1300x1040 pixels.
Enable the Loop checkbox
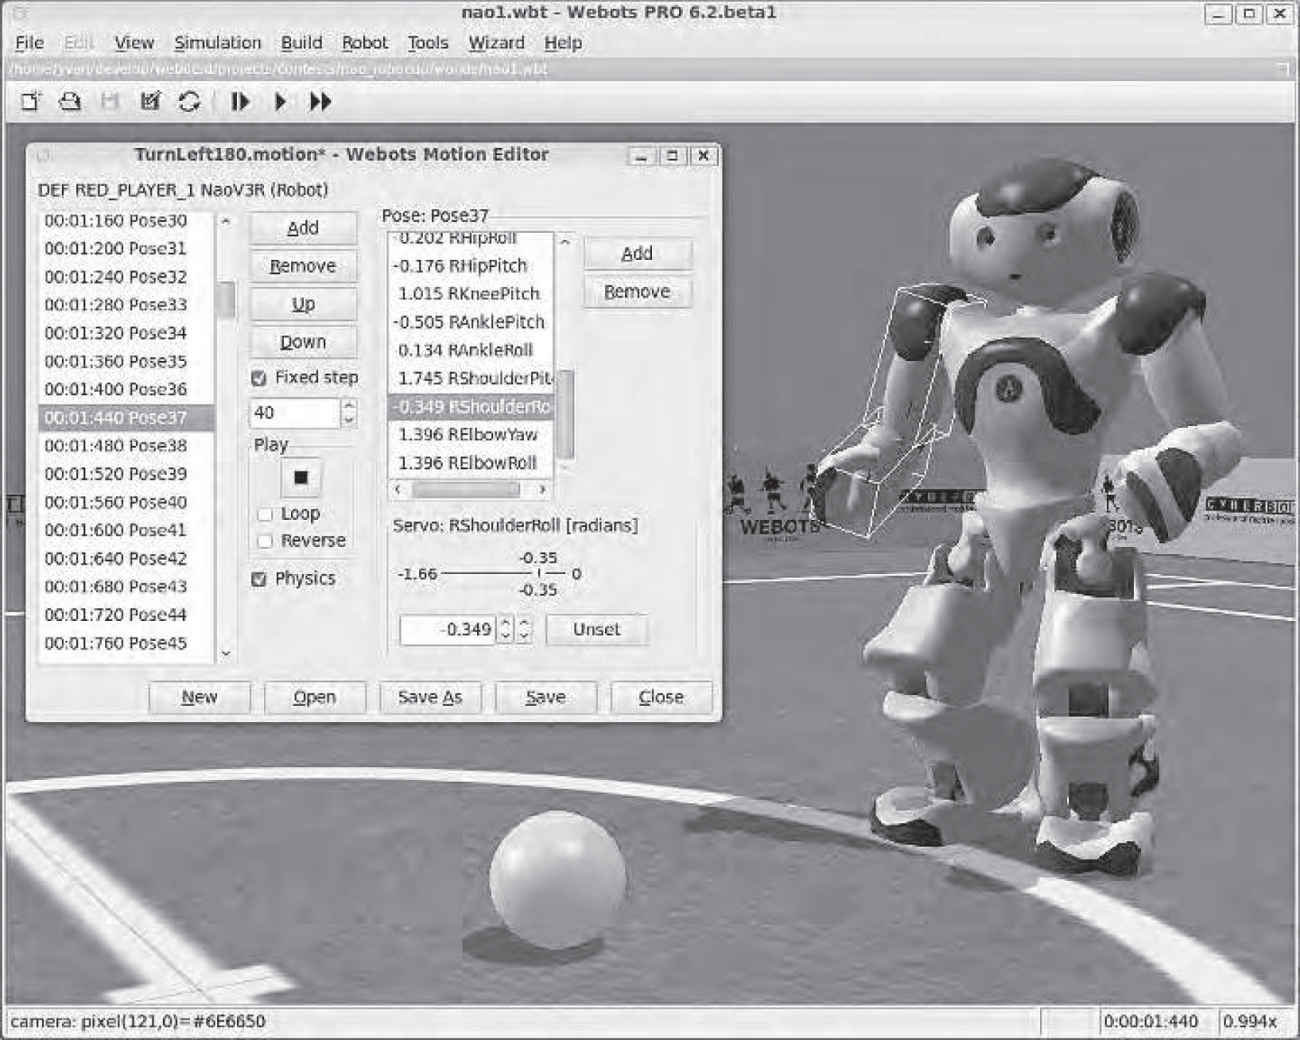pyautogui.click(x=265, y=514)
